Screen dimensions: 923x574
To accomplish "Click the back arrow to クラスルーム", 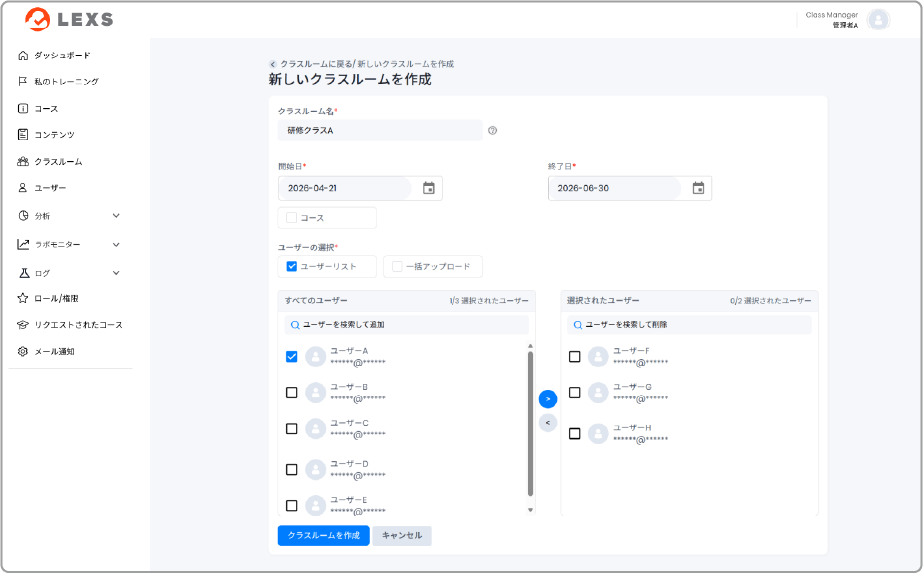I will pos(273,64).
